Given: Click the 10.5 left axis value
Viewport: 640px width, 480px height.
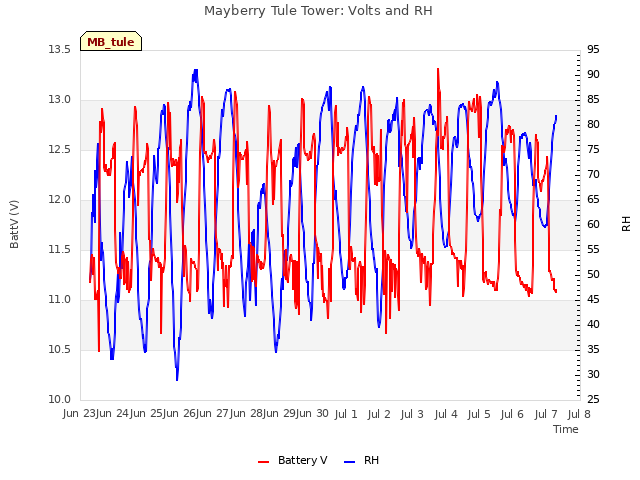Looking at the screenshot, I should [60, 349].
